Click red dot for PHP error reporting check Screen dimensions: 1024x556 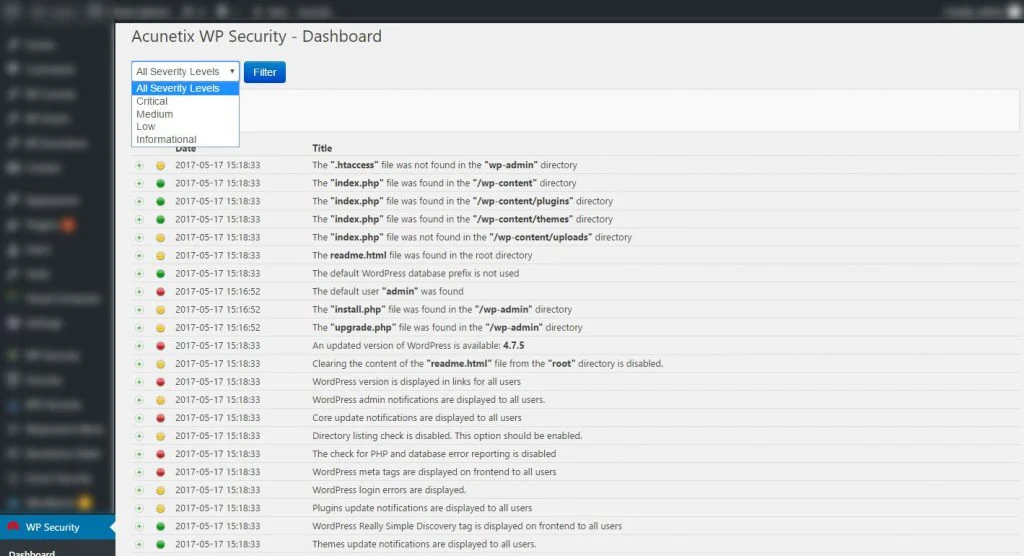160,454
